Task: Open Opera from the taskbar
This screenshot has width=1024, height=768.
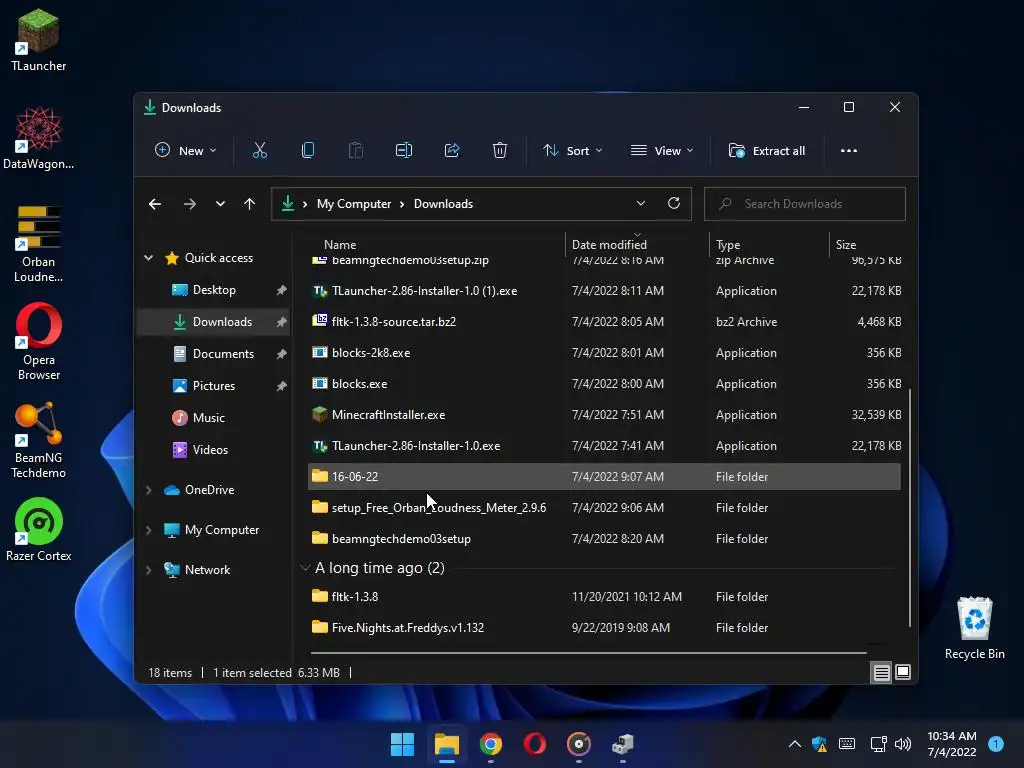Action: (x=534, y=744)
